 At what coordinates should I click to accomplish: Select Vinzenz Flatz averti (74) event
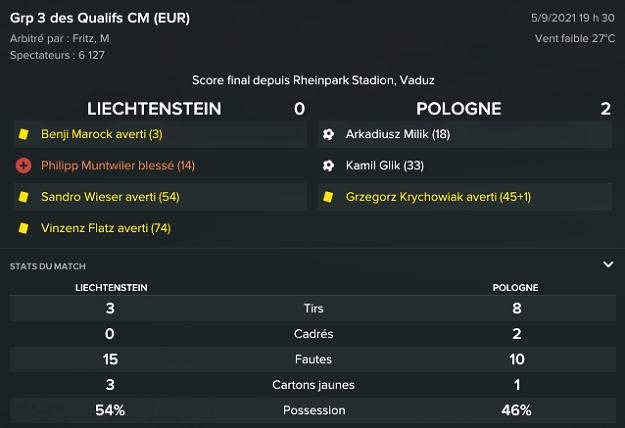[x=106, y=229]
